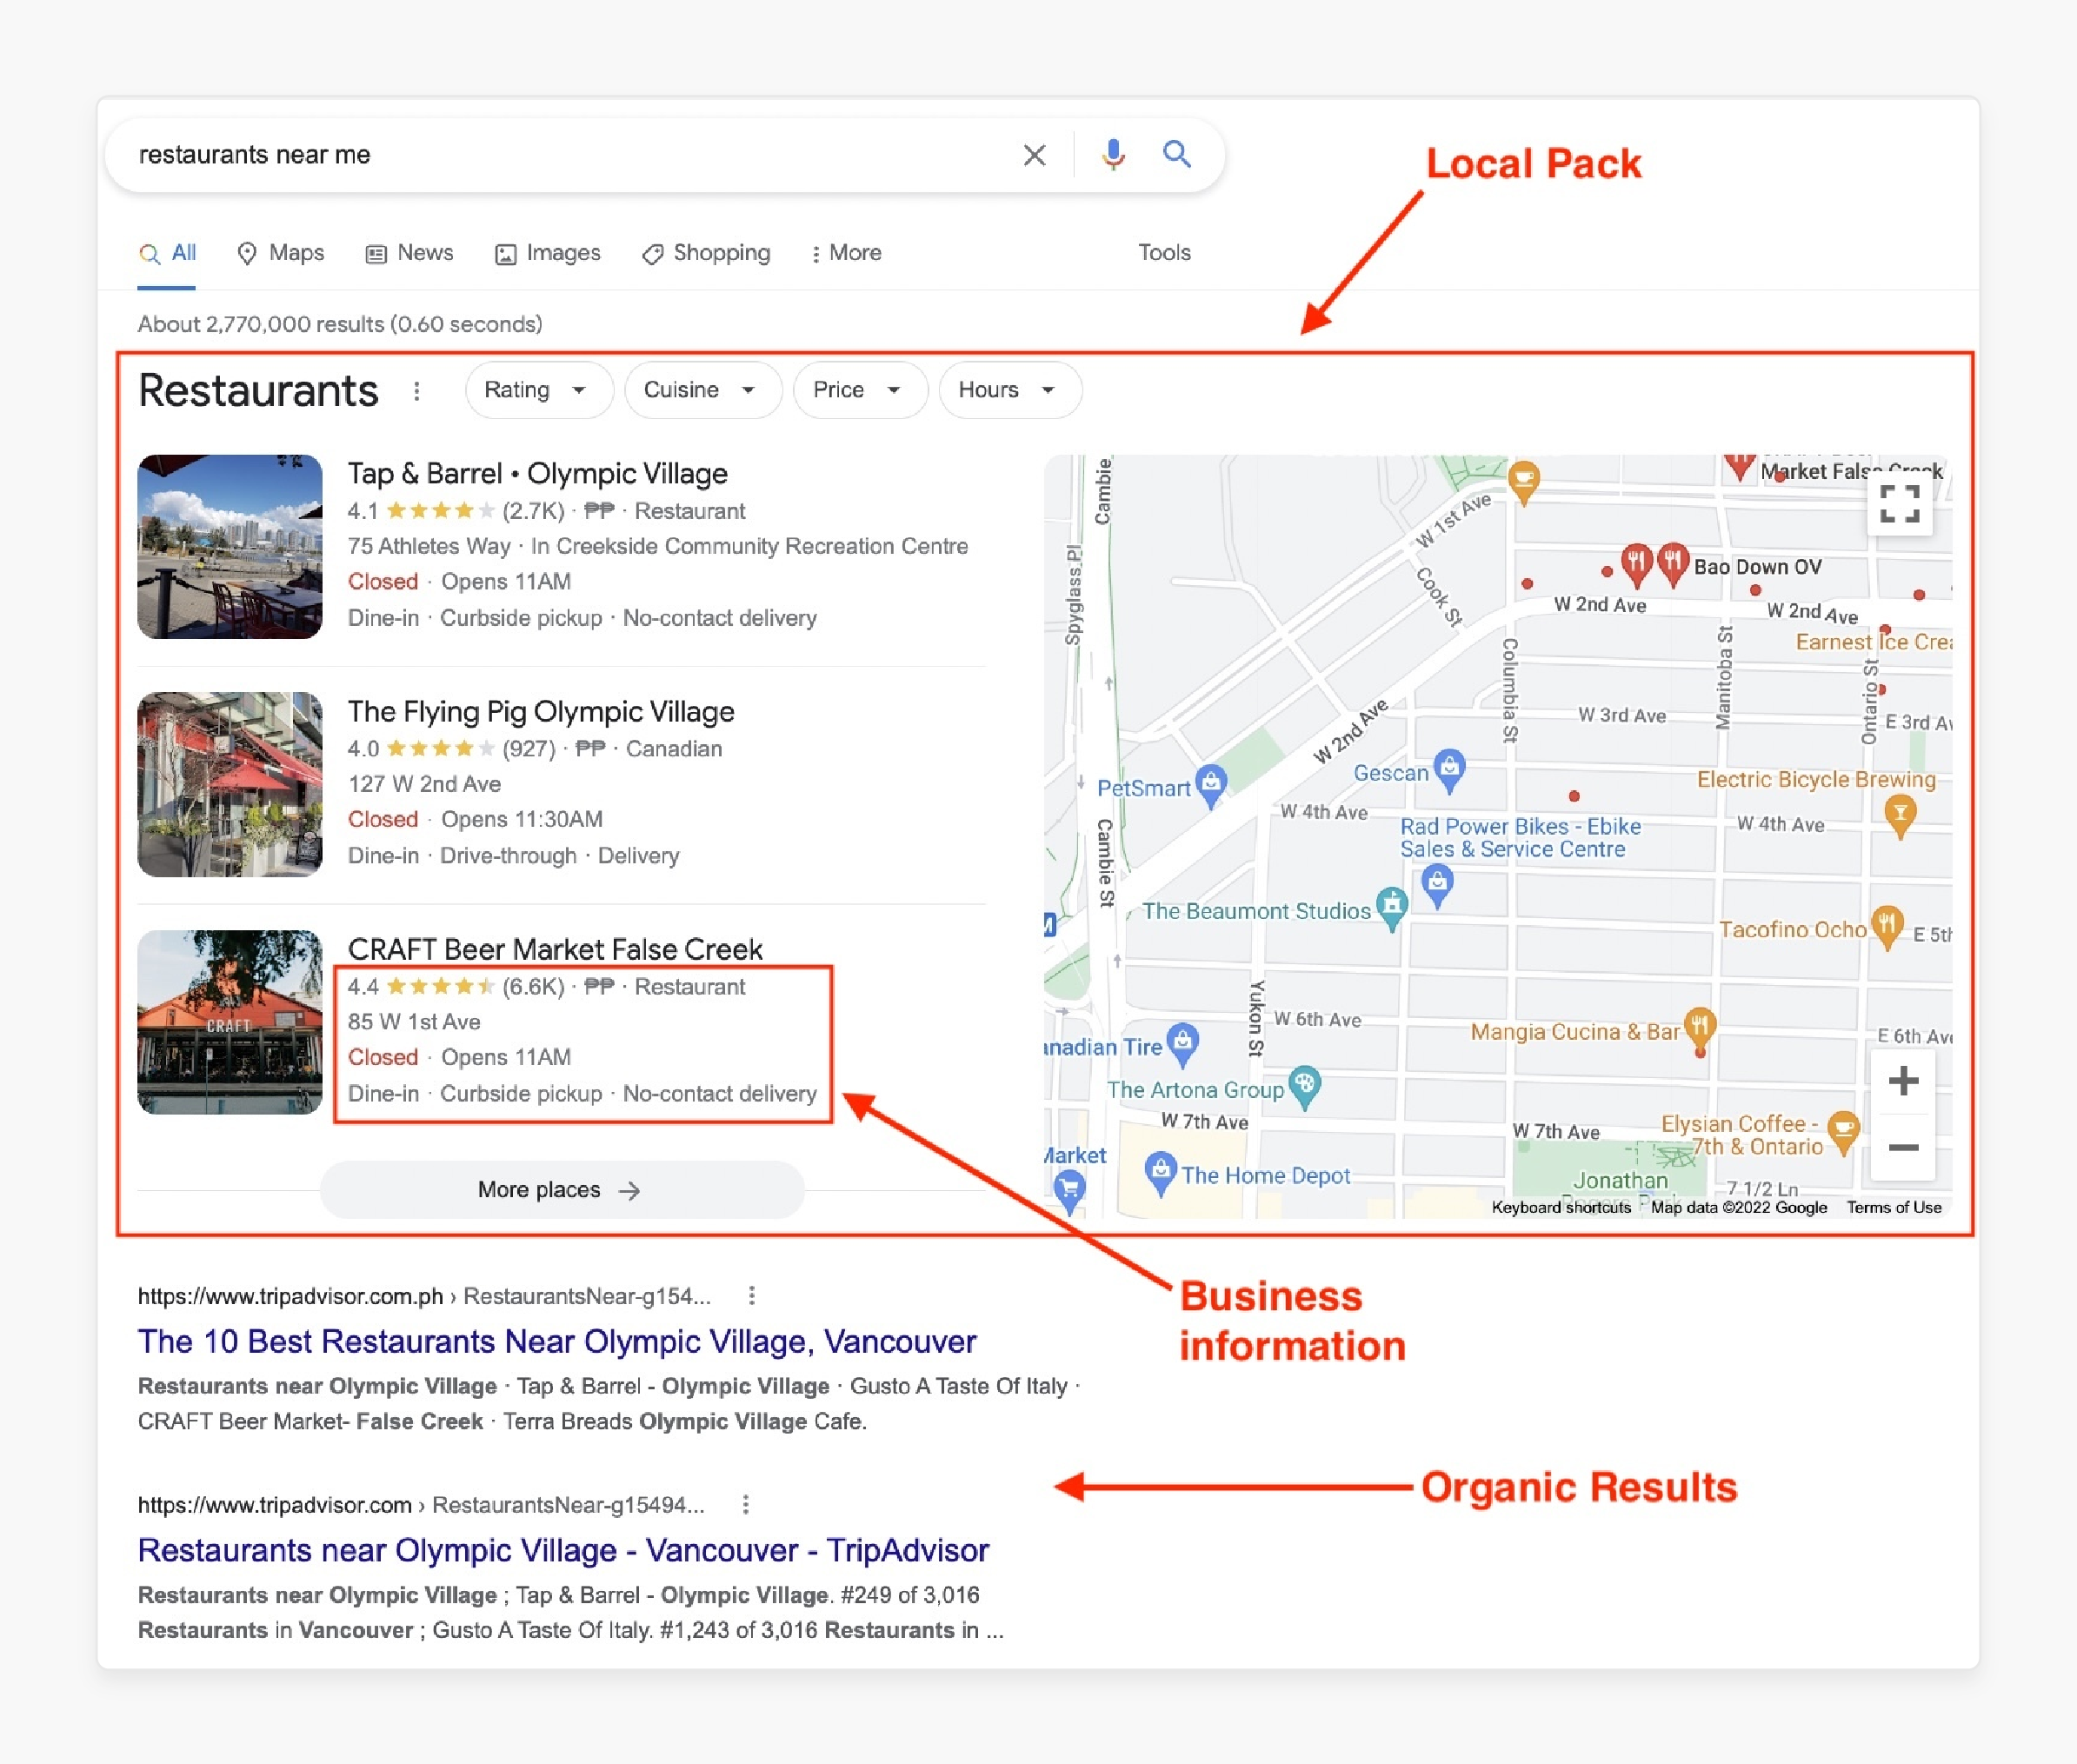Click the Elysian Coffee cafe pin
2077x1764 pixels.
(1842, 1131)
